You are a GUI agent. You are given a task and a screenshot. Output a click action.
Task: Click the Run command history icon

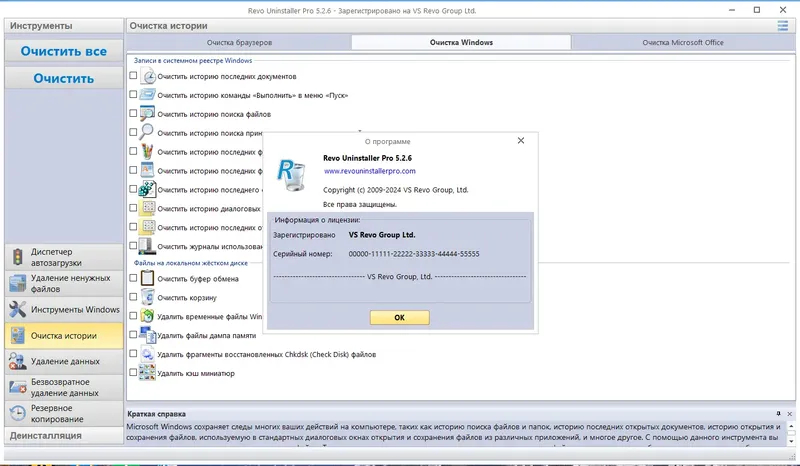147,95
